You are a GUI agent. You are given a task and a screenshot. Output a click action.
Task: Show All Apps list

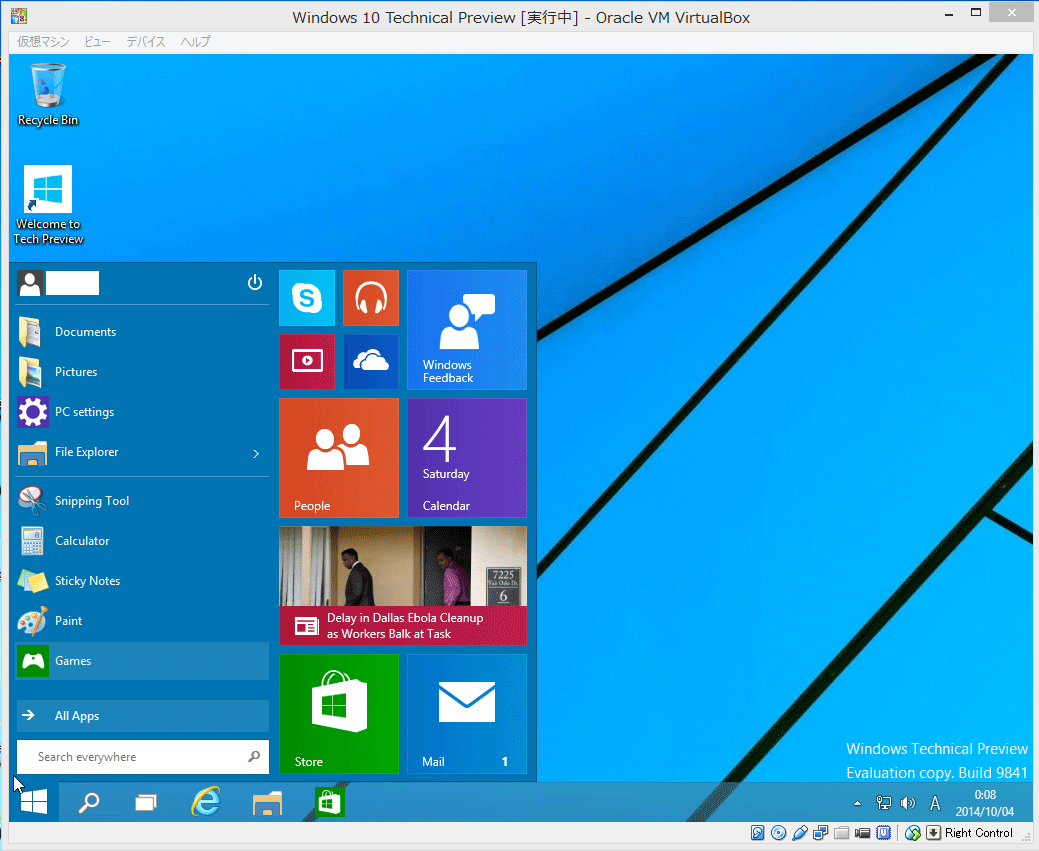pyautogui.click(x=142, y=716)
